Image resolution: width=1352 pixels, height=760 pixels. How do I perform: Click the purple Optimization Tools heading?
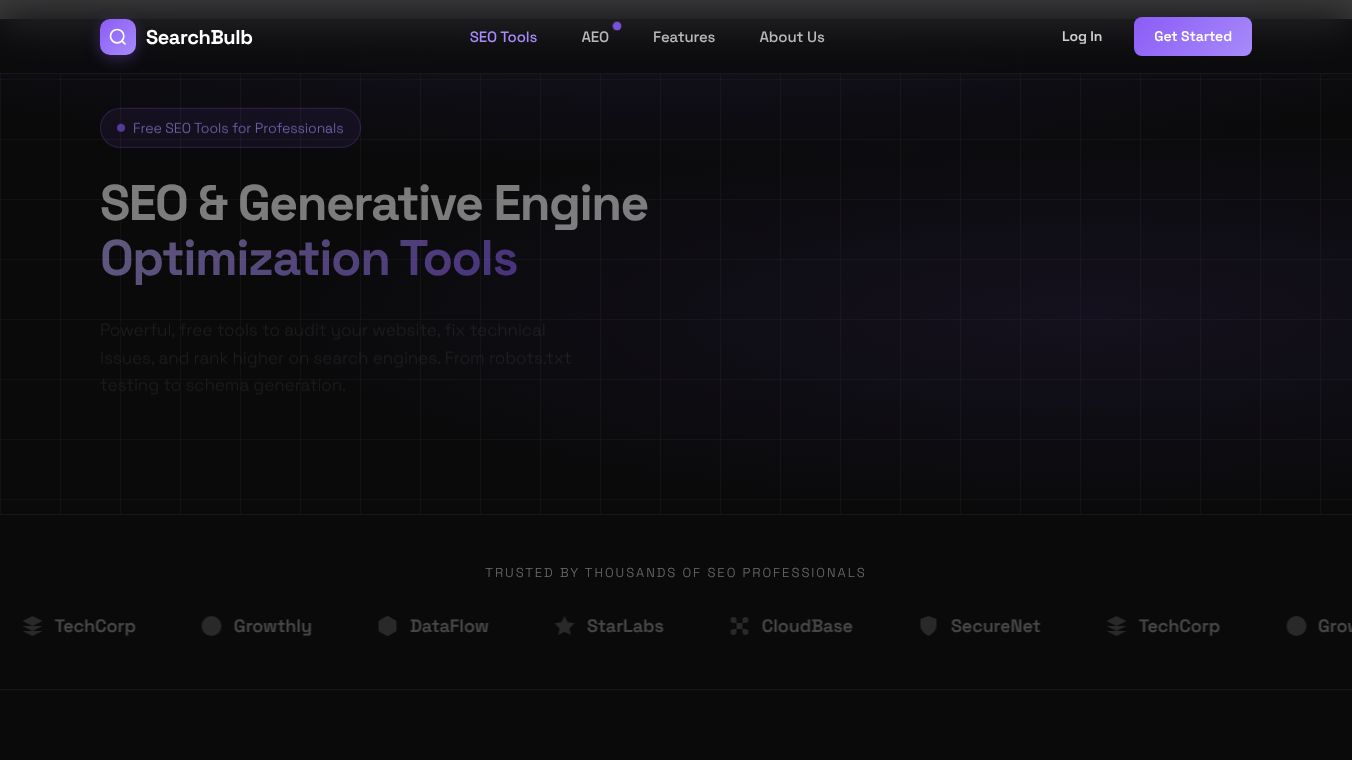pos(308,258)
